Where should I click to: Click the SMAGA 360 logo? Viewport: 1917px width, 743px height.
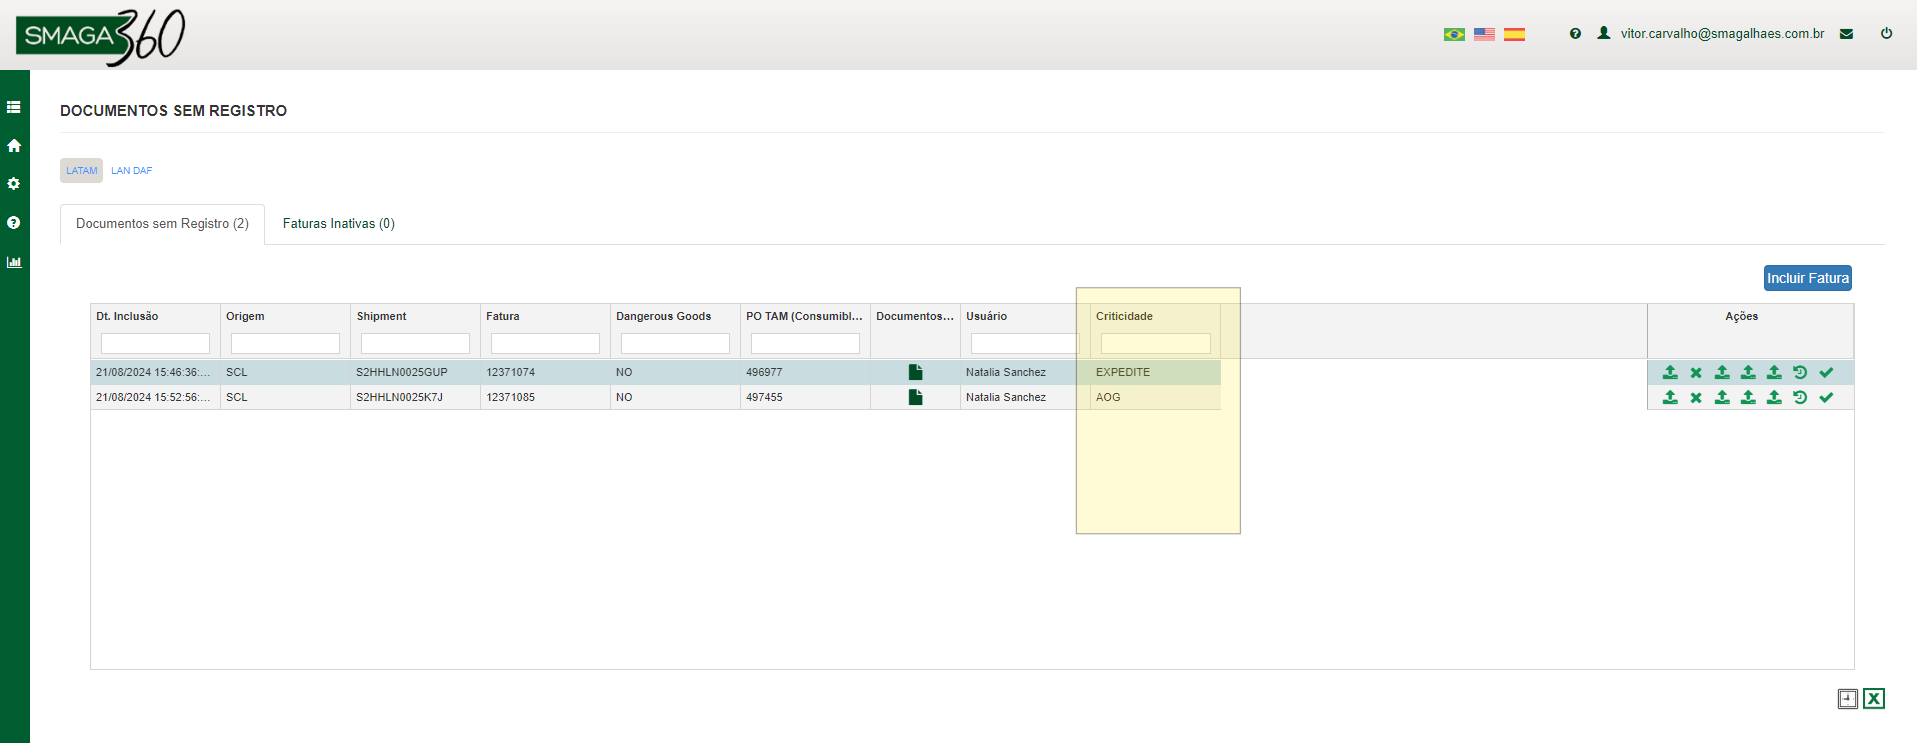click(x=101, y=36)
